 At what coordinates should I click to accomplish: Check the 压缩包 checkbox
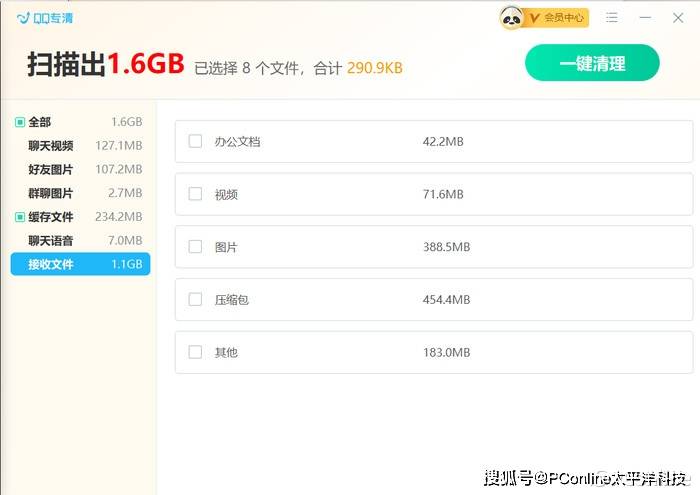pyautogui.click(x=195, y=299)
